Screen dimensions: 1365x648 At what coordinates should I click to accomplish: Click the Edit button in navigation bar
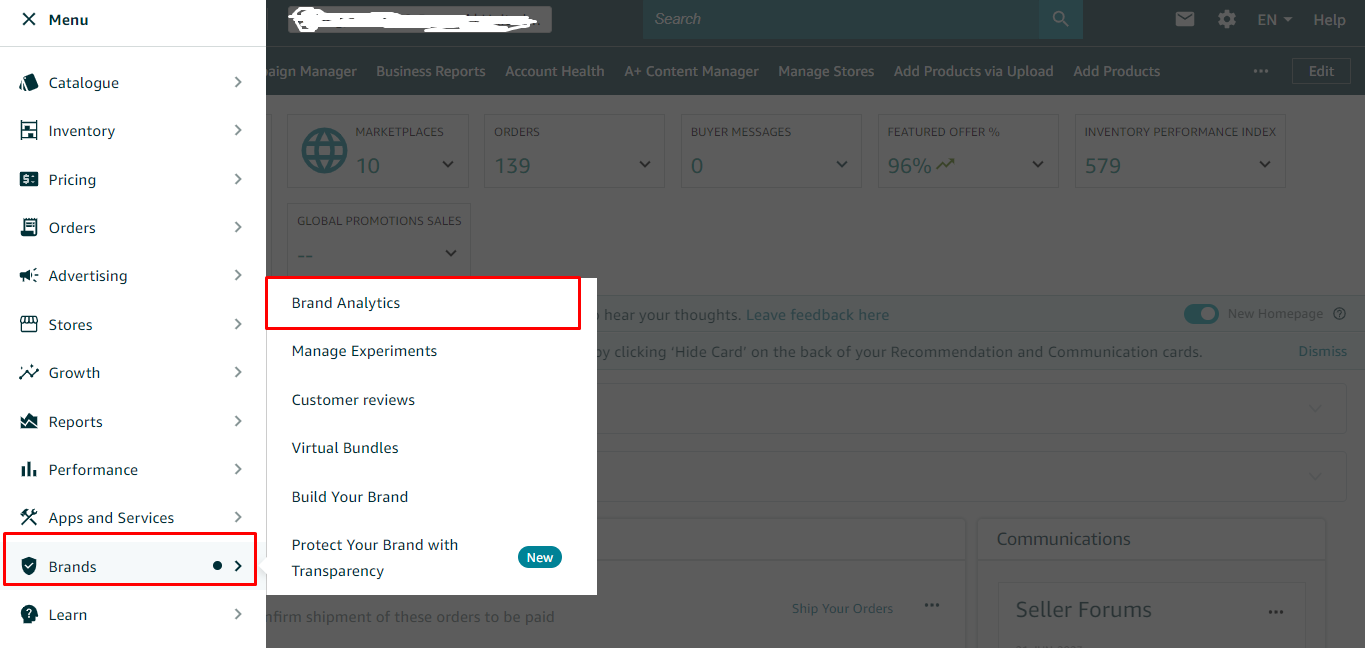click(x=1321, y=71)
